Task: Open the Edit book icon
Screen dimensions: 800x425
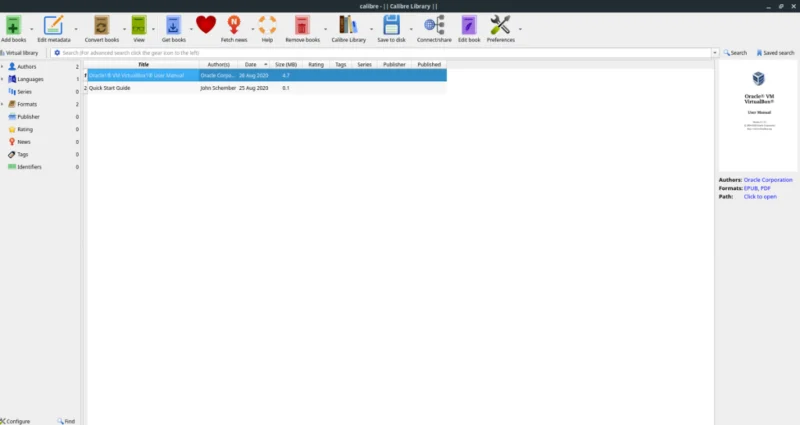Action: (x=469, y=26)
